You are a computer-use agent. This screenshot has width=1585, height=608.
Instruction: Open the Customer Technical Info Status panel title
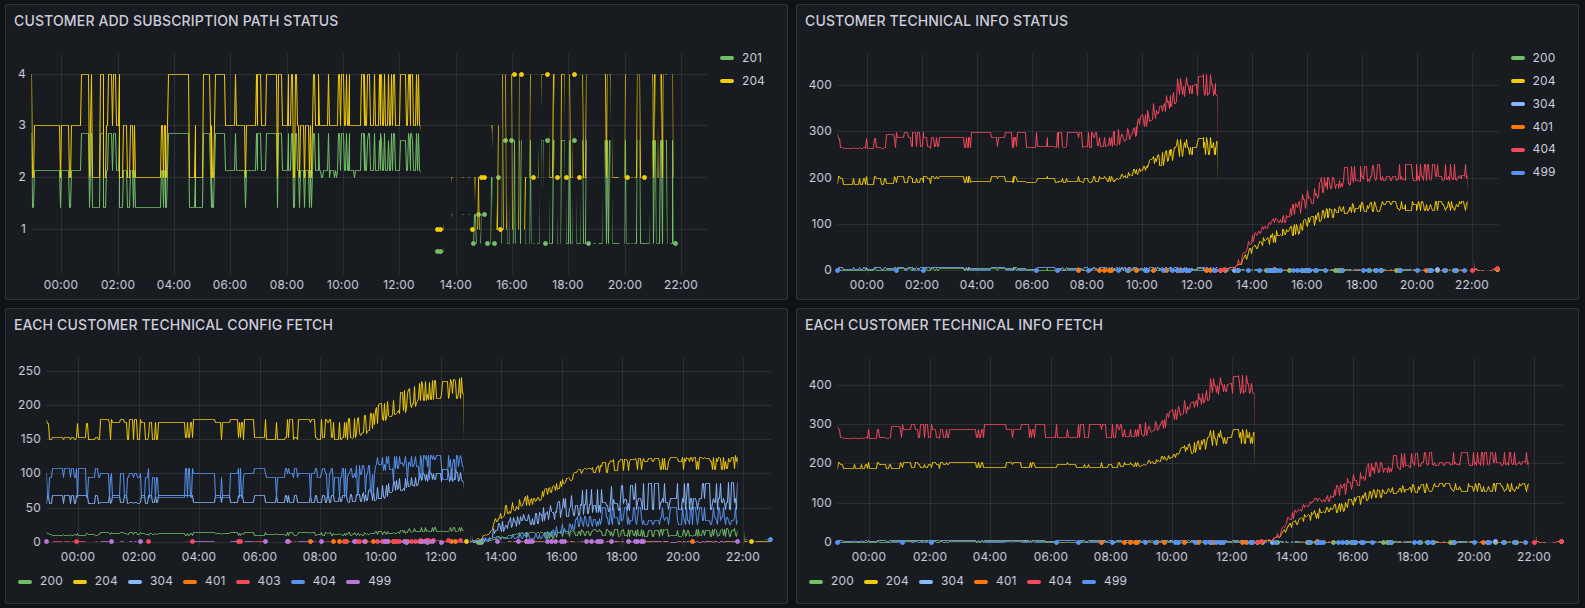[x=936, y=21]
